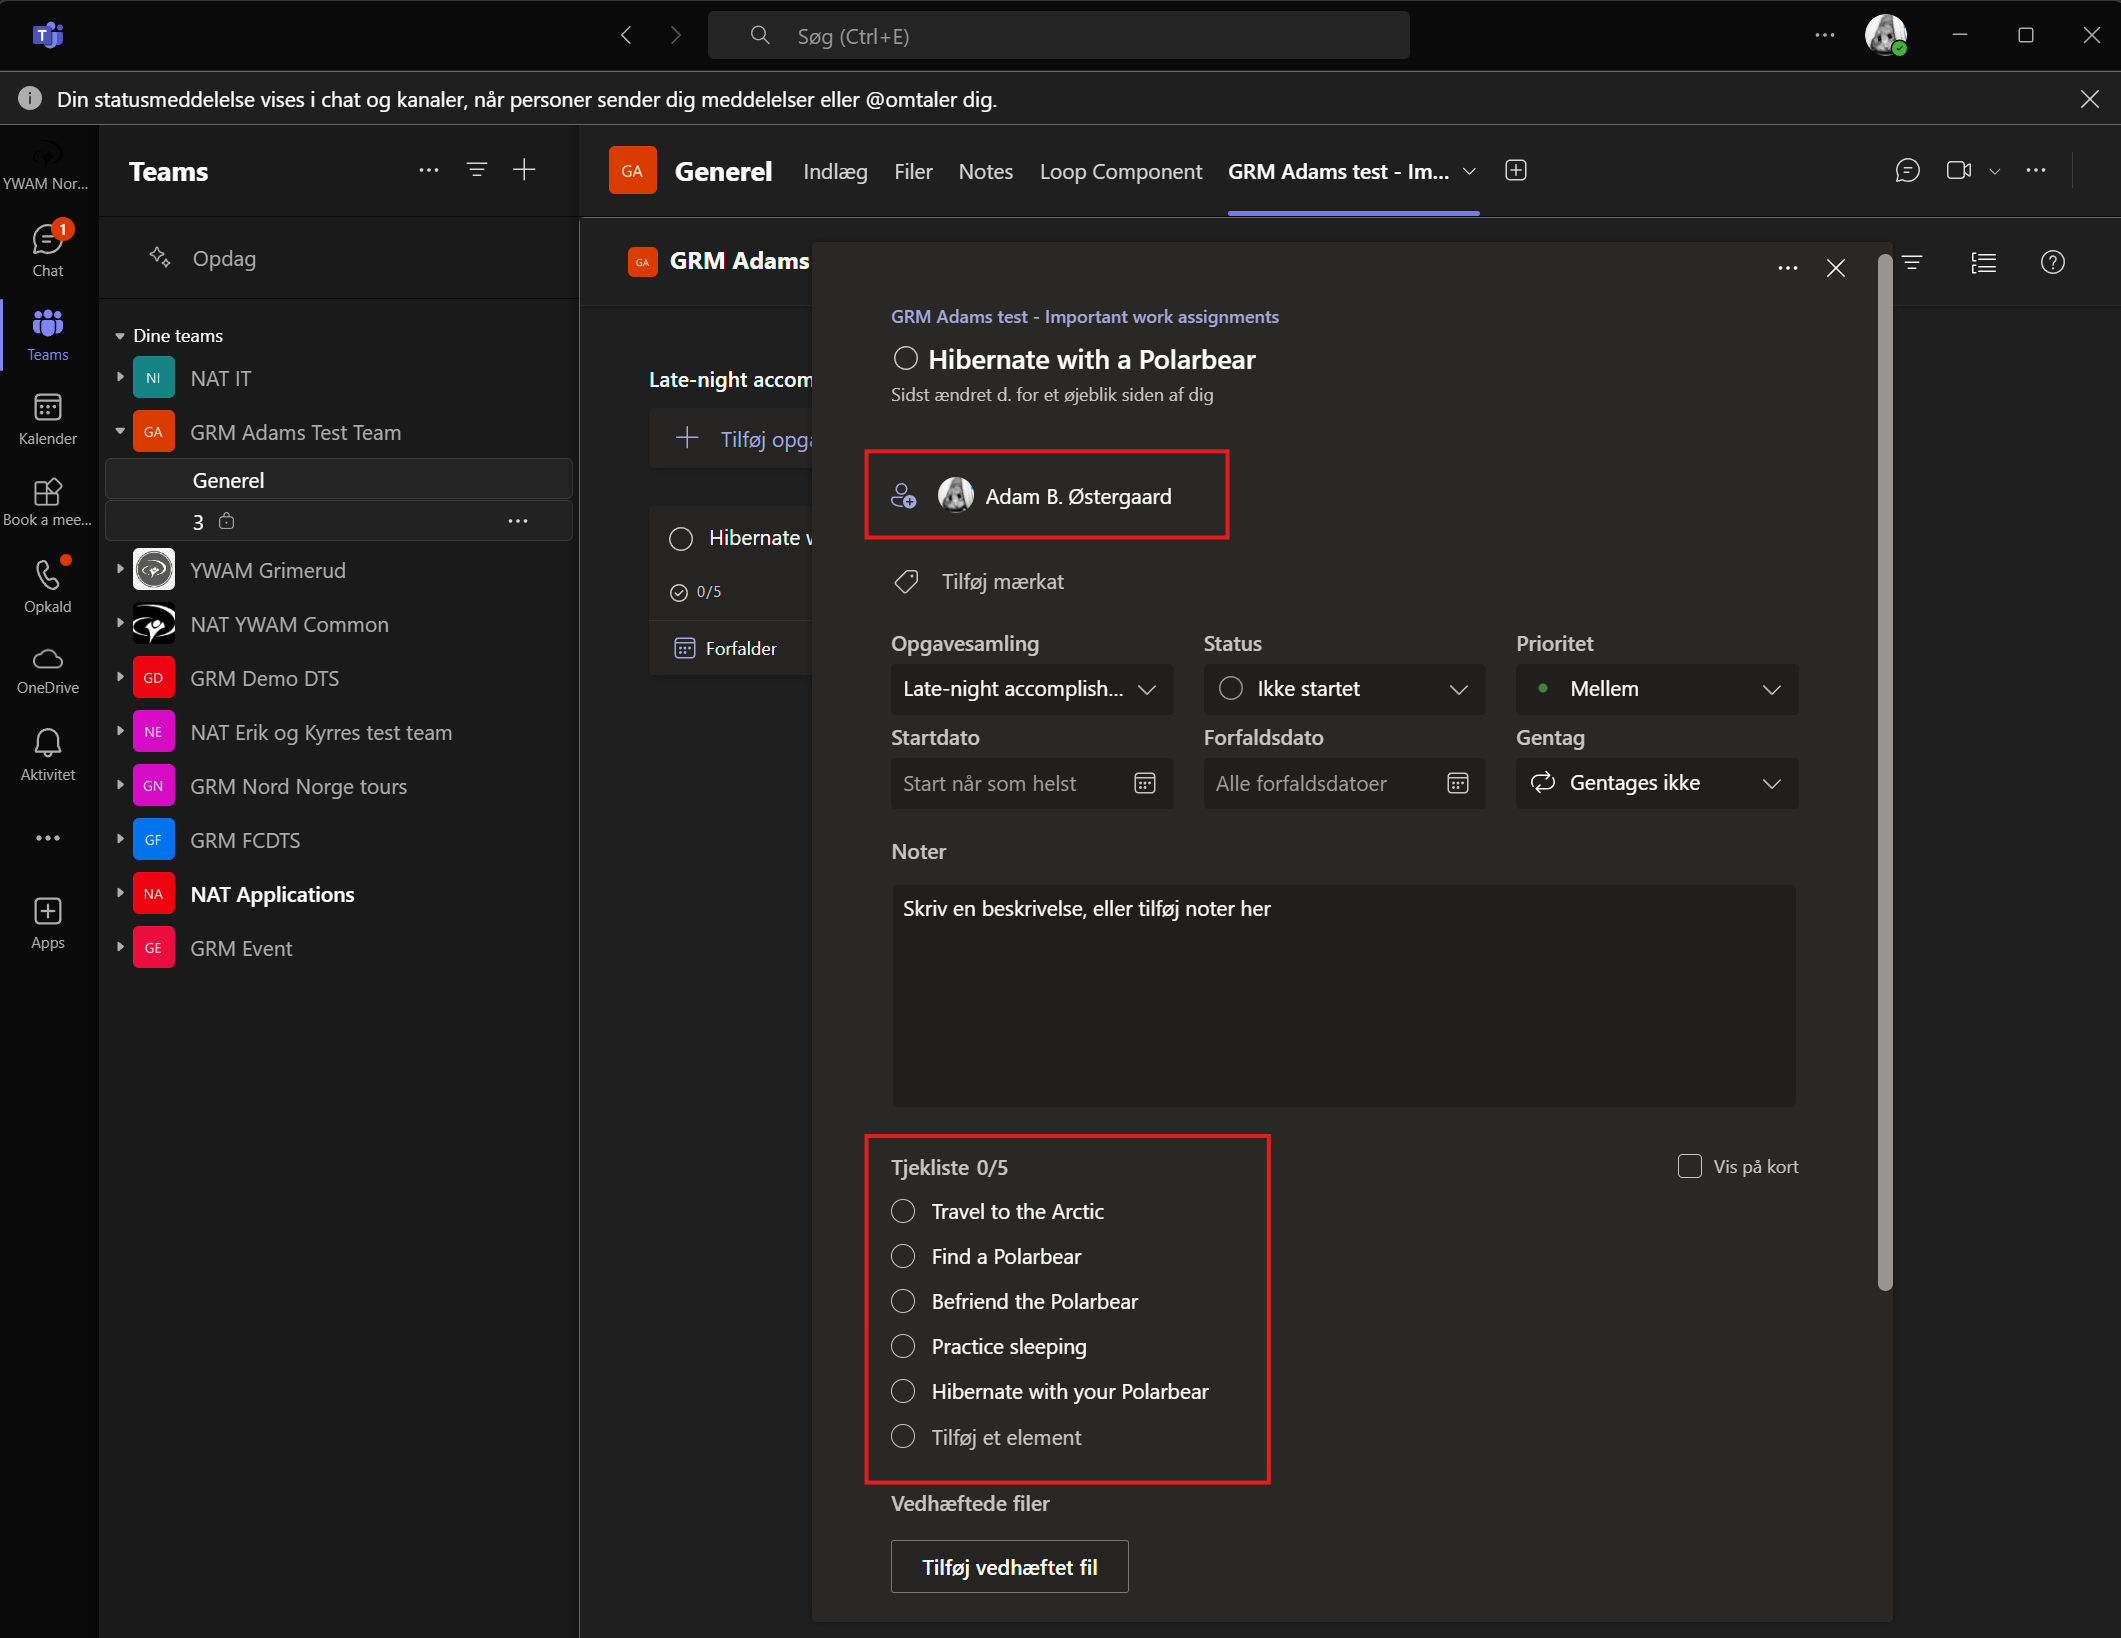Expand the NAT IT team
The width and height of the screenshot is (2121, 1638).
[120, 378]
